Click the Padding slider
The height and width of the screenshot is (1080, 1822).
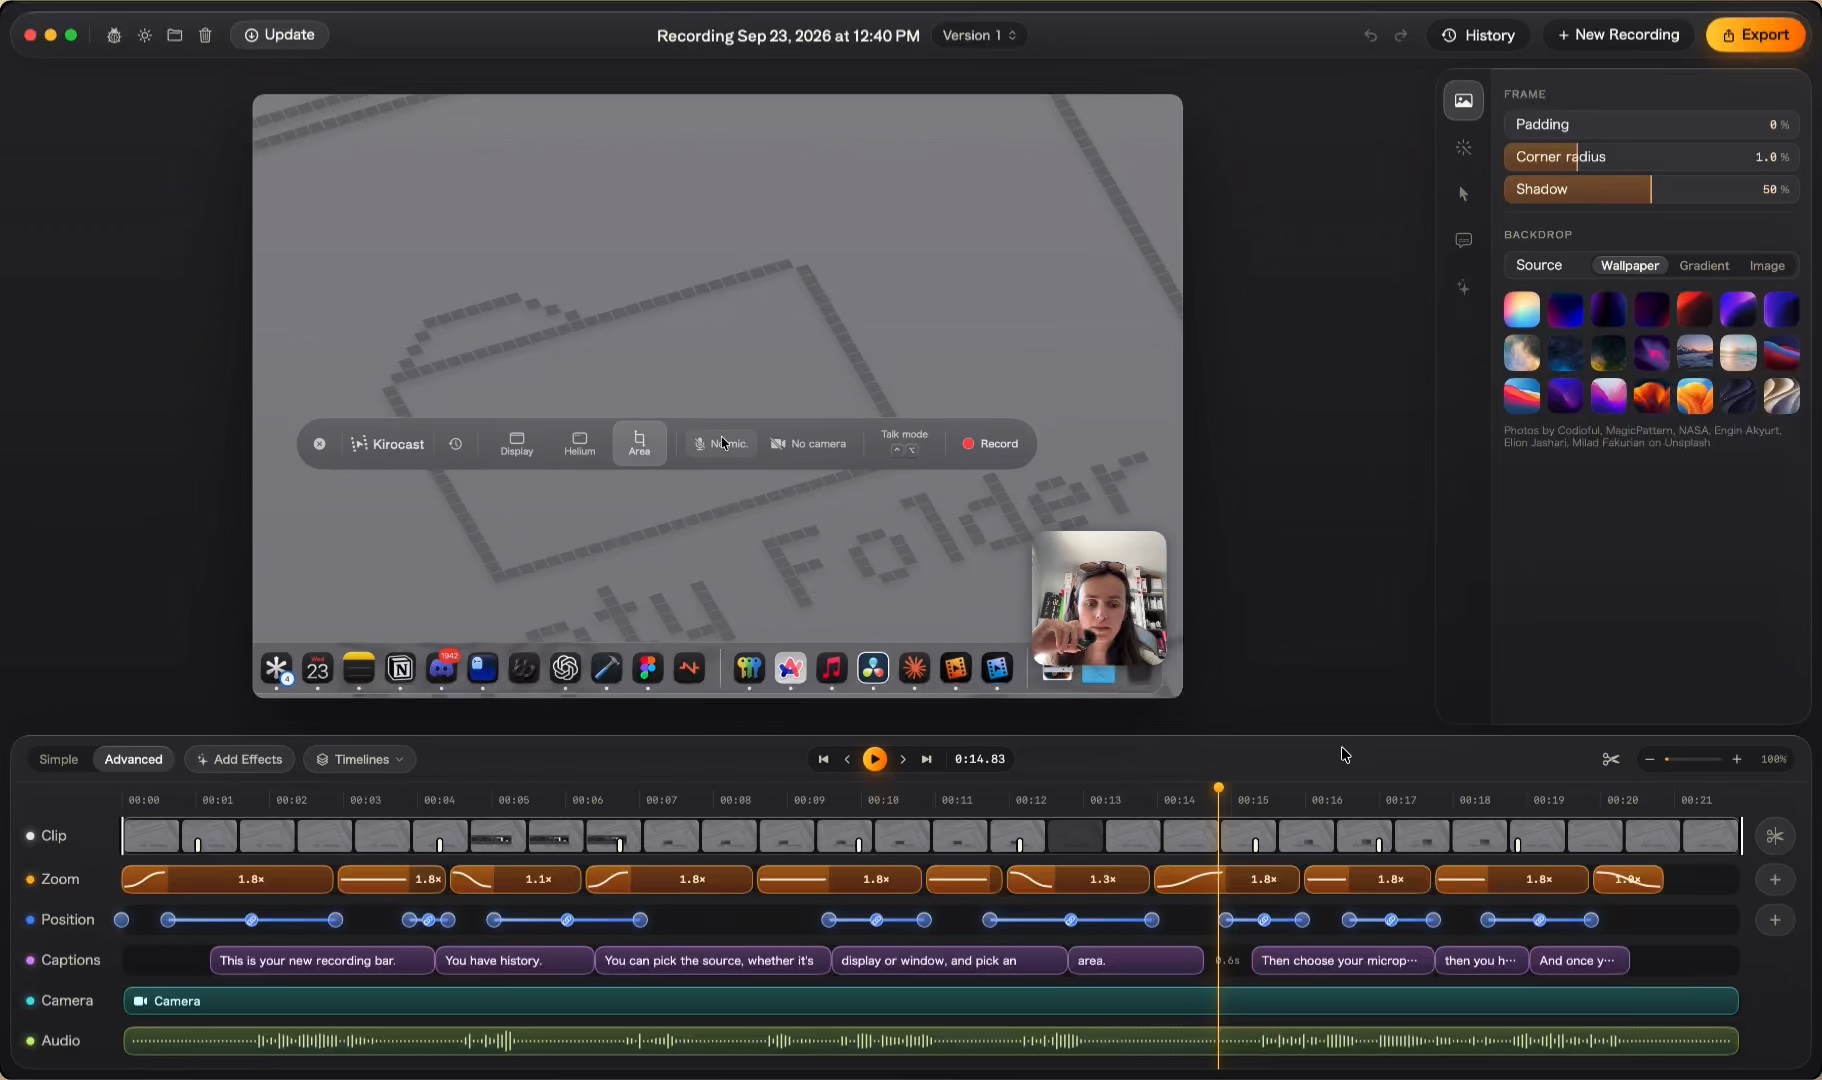click(x=1651, y=125)
